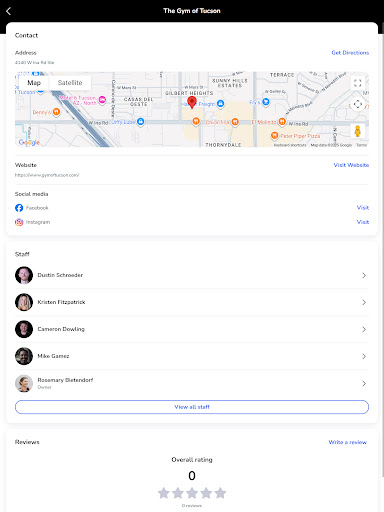Image resolution: width=384 pixels, height=512 pixels.
Task: Select the name Rosemary Bietendorf
Action: (65, 380)
